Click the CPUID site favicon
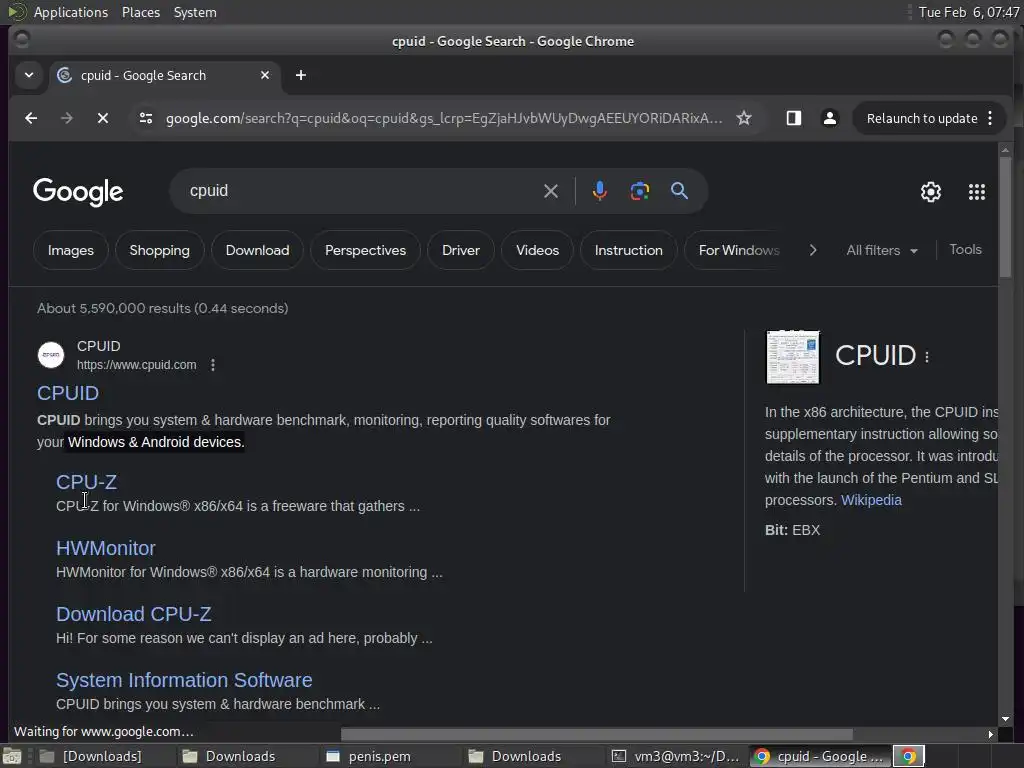Viewport: 1024px width, 768px height. [x=51, y=355]
